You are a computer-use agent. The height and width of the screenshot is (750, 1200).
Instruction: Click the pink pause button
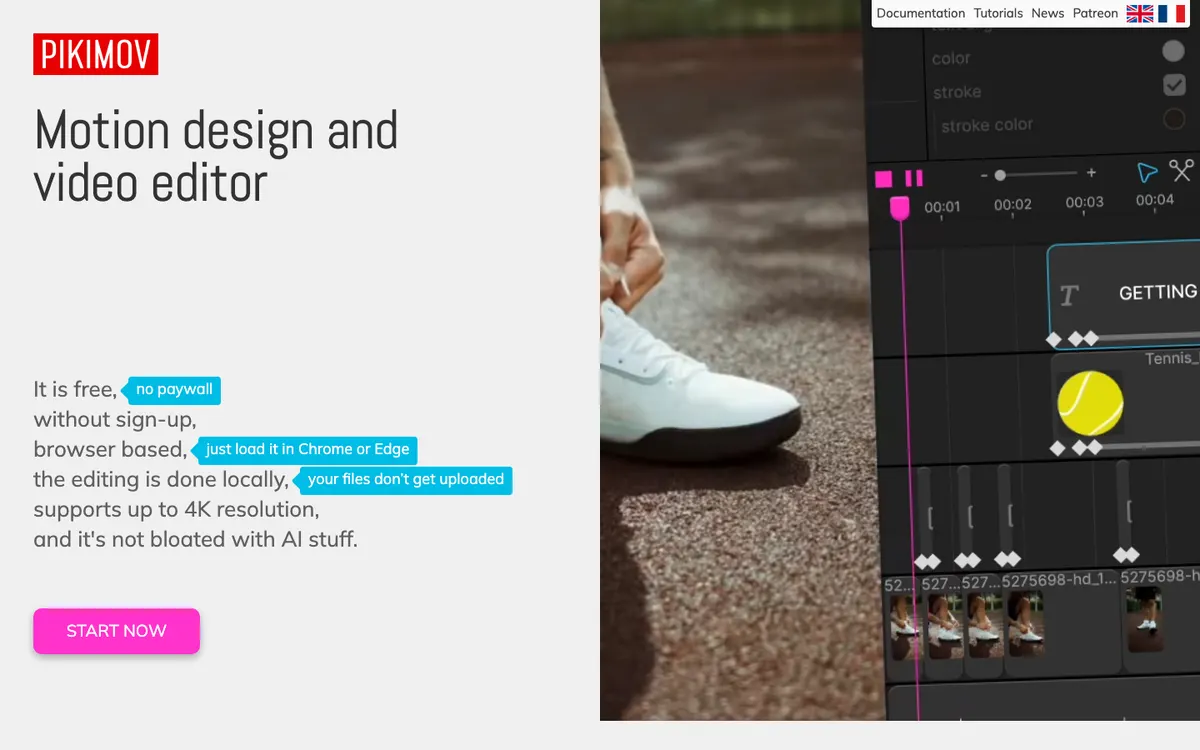(914, 179)
